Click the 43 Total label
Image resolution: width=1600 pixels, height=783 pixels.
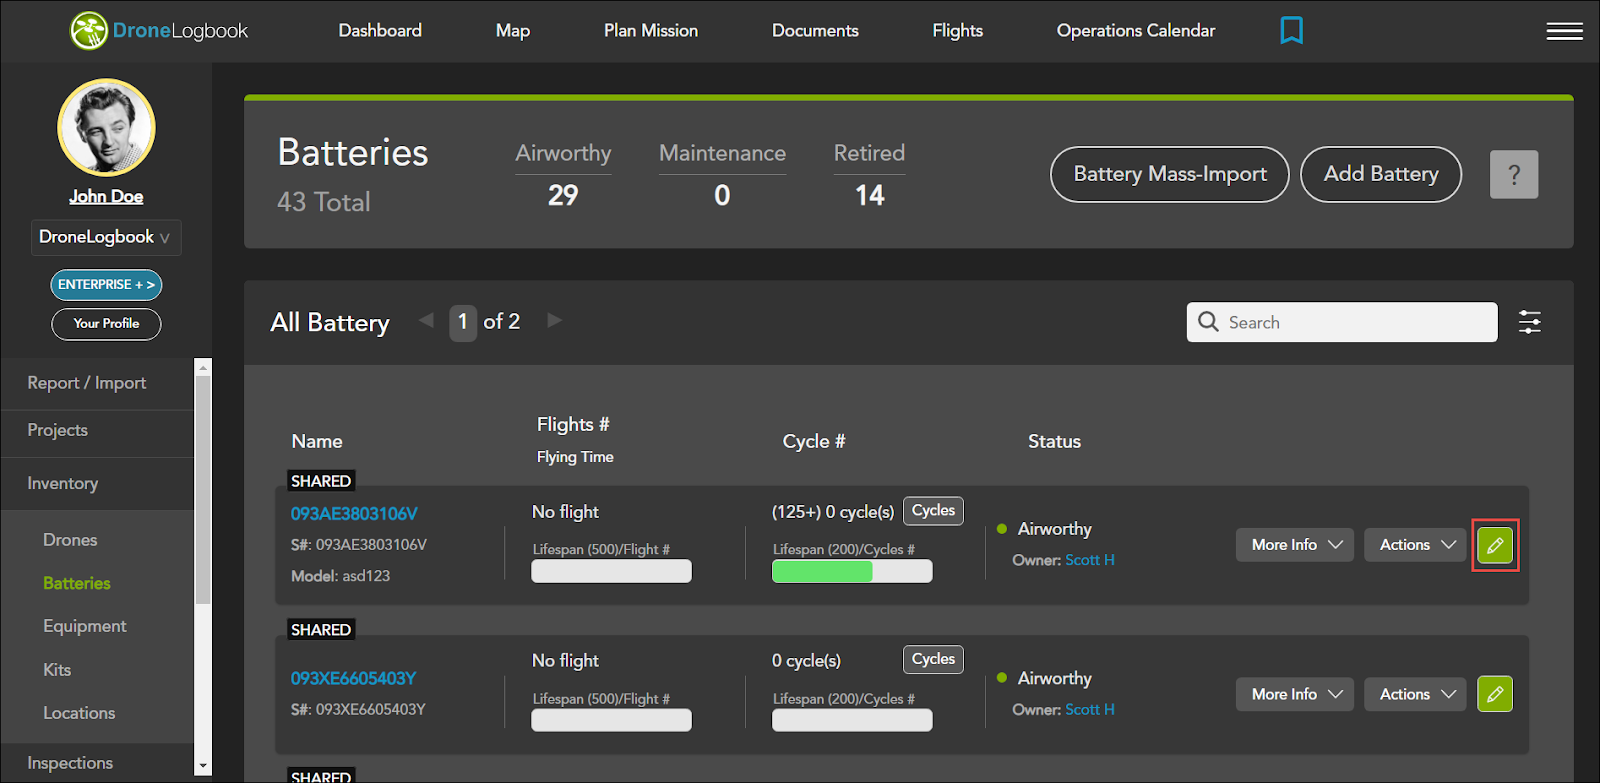coord(323,202)
